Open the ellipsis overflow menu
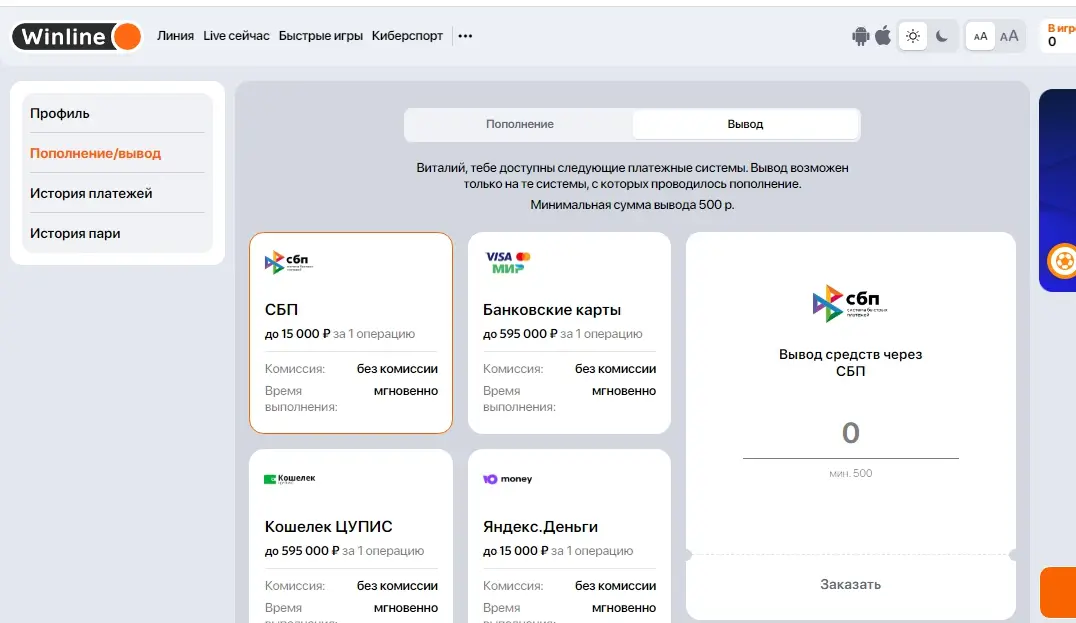Screen dimensions: 1076x623 [x=465, y=36]
